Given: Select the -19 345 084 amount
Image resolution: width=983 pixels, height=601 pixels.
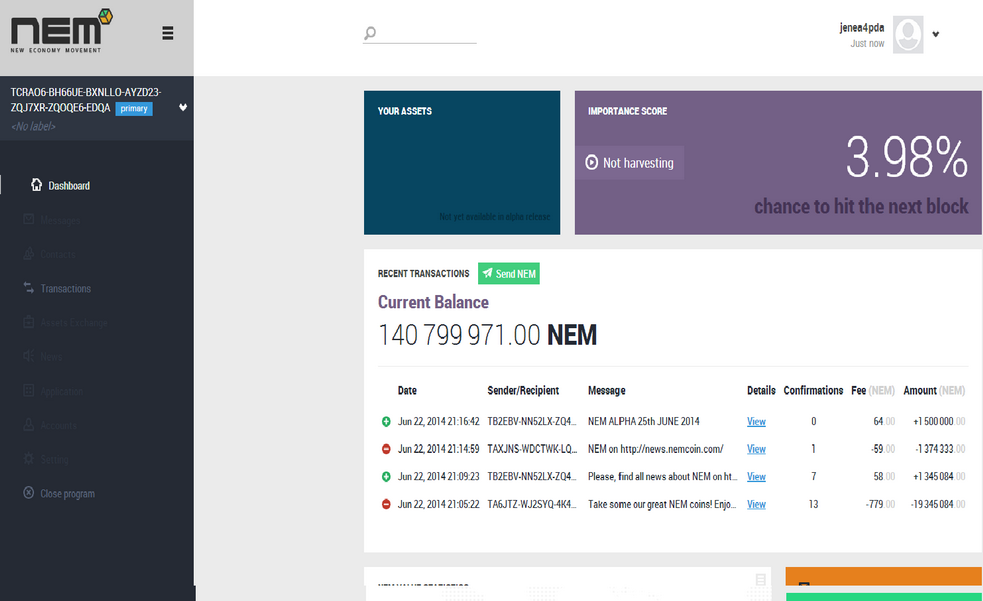Looking at the screenshot, I should [938, 504].
